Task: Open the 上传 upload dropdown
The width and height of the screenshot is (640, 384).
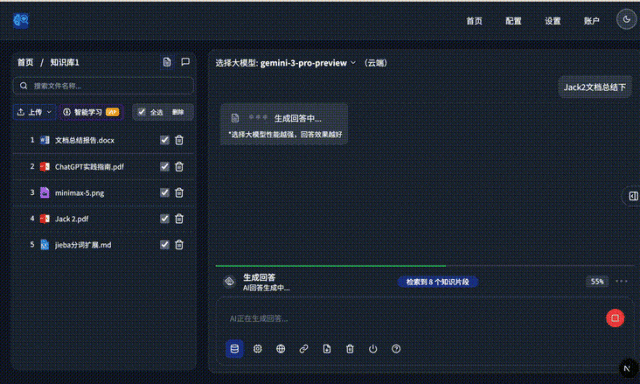Action: coord(34,112)
